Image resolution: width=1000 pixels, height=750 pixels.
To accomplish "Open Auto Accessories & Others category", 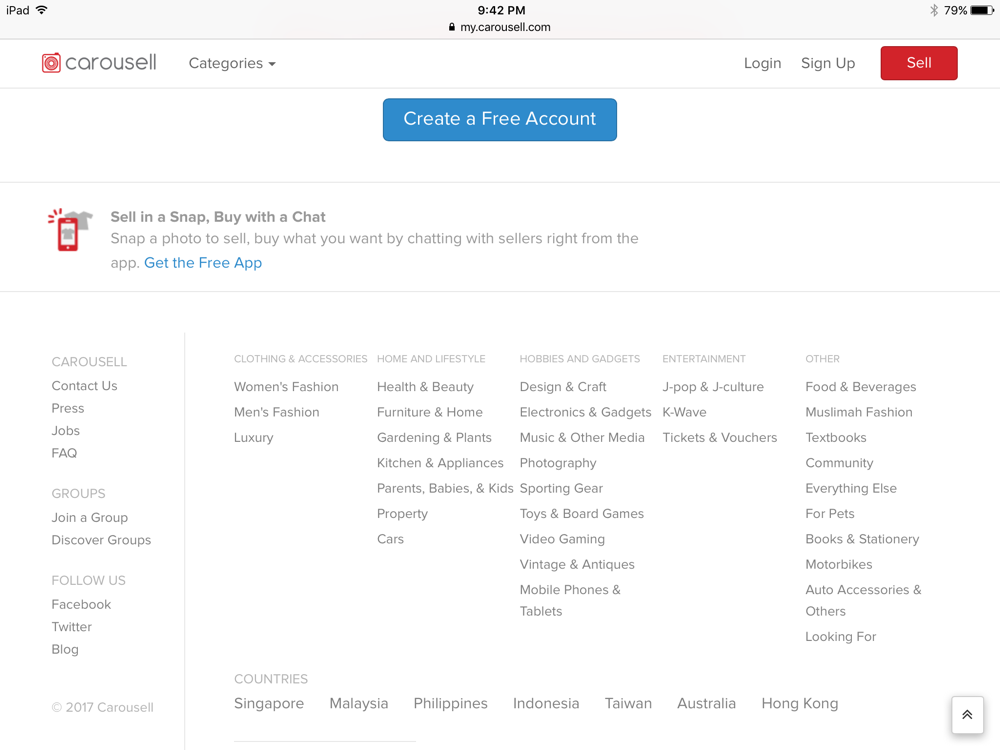I will (x=864, y=600).
